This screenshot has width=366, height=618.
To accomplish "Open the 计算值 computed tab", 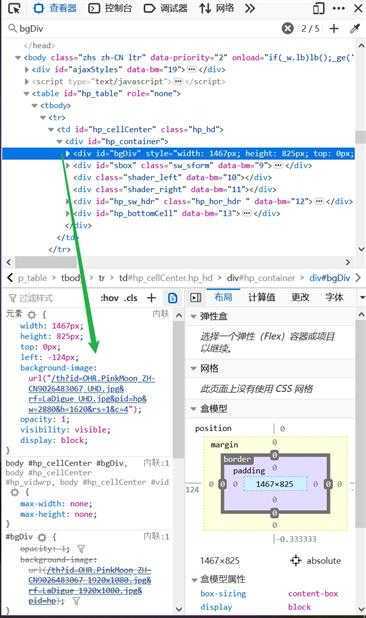I will pyautogui.click(x=262, y=297).
